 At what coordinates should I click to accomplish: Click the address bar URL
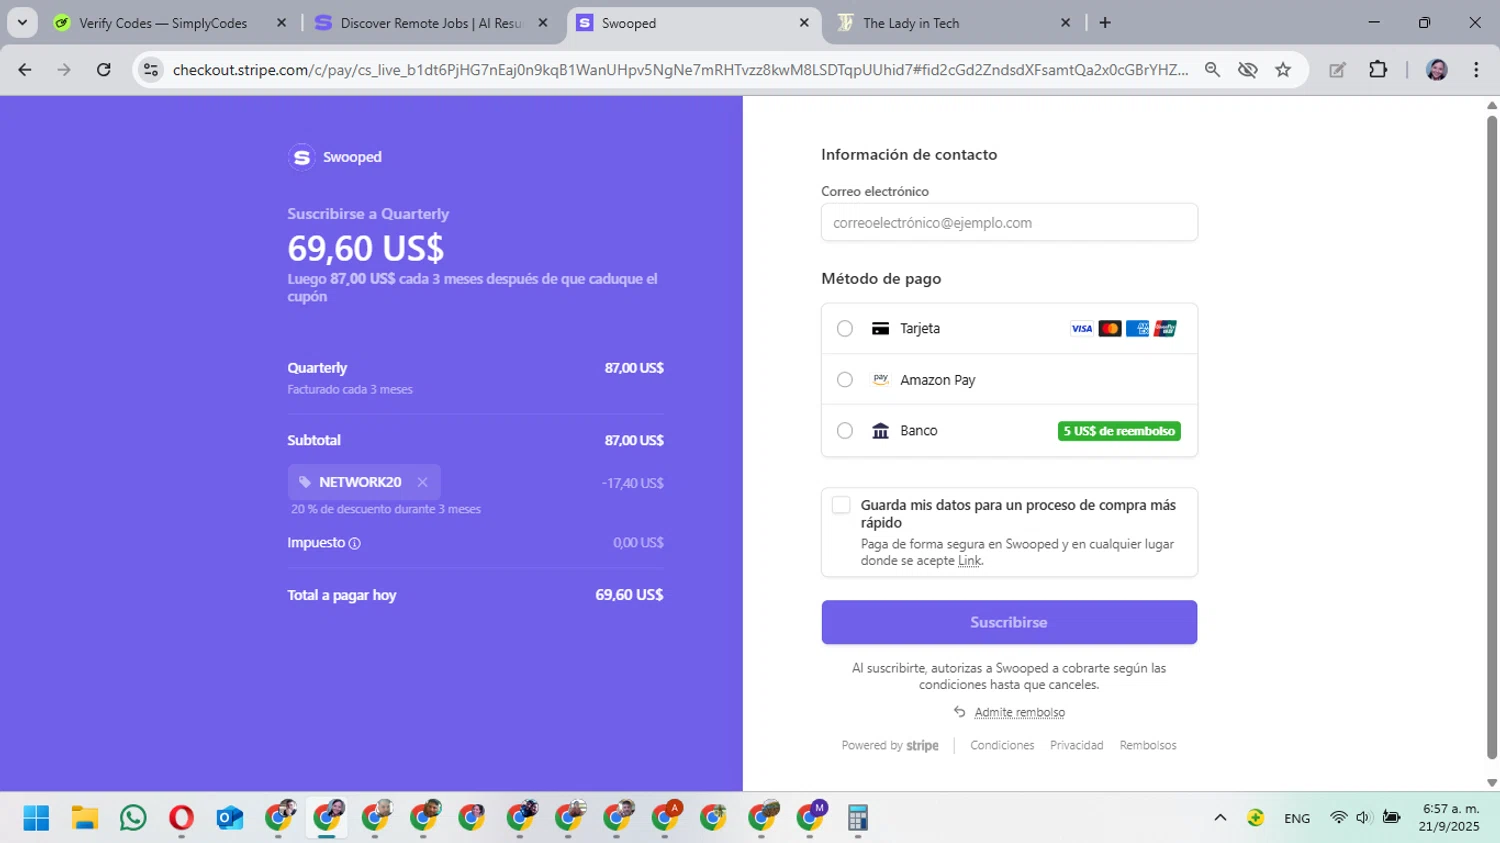tap(680, 70)
